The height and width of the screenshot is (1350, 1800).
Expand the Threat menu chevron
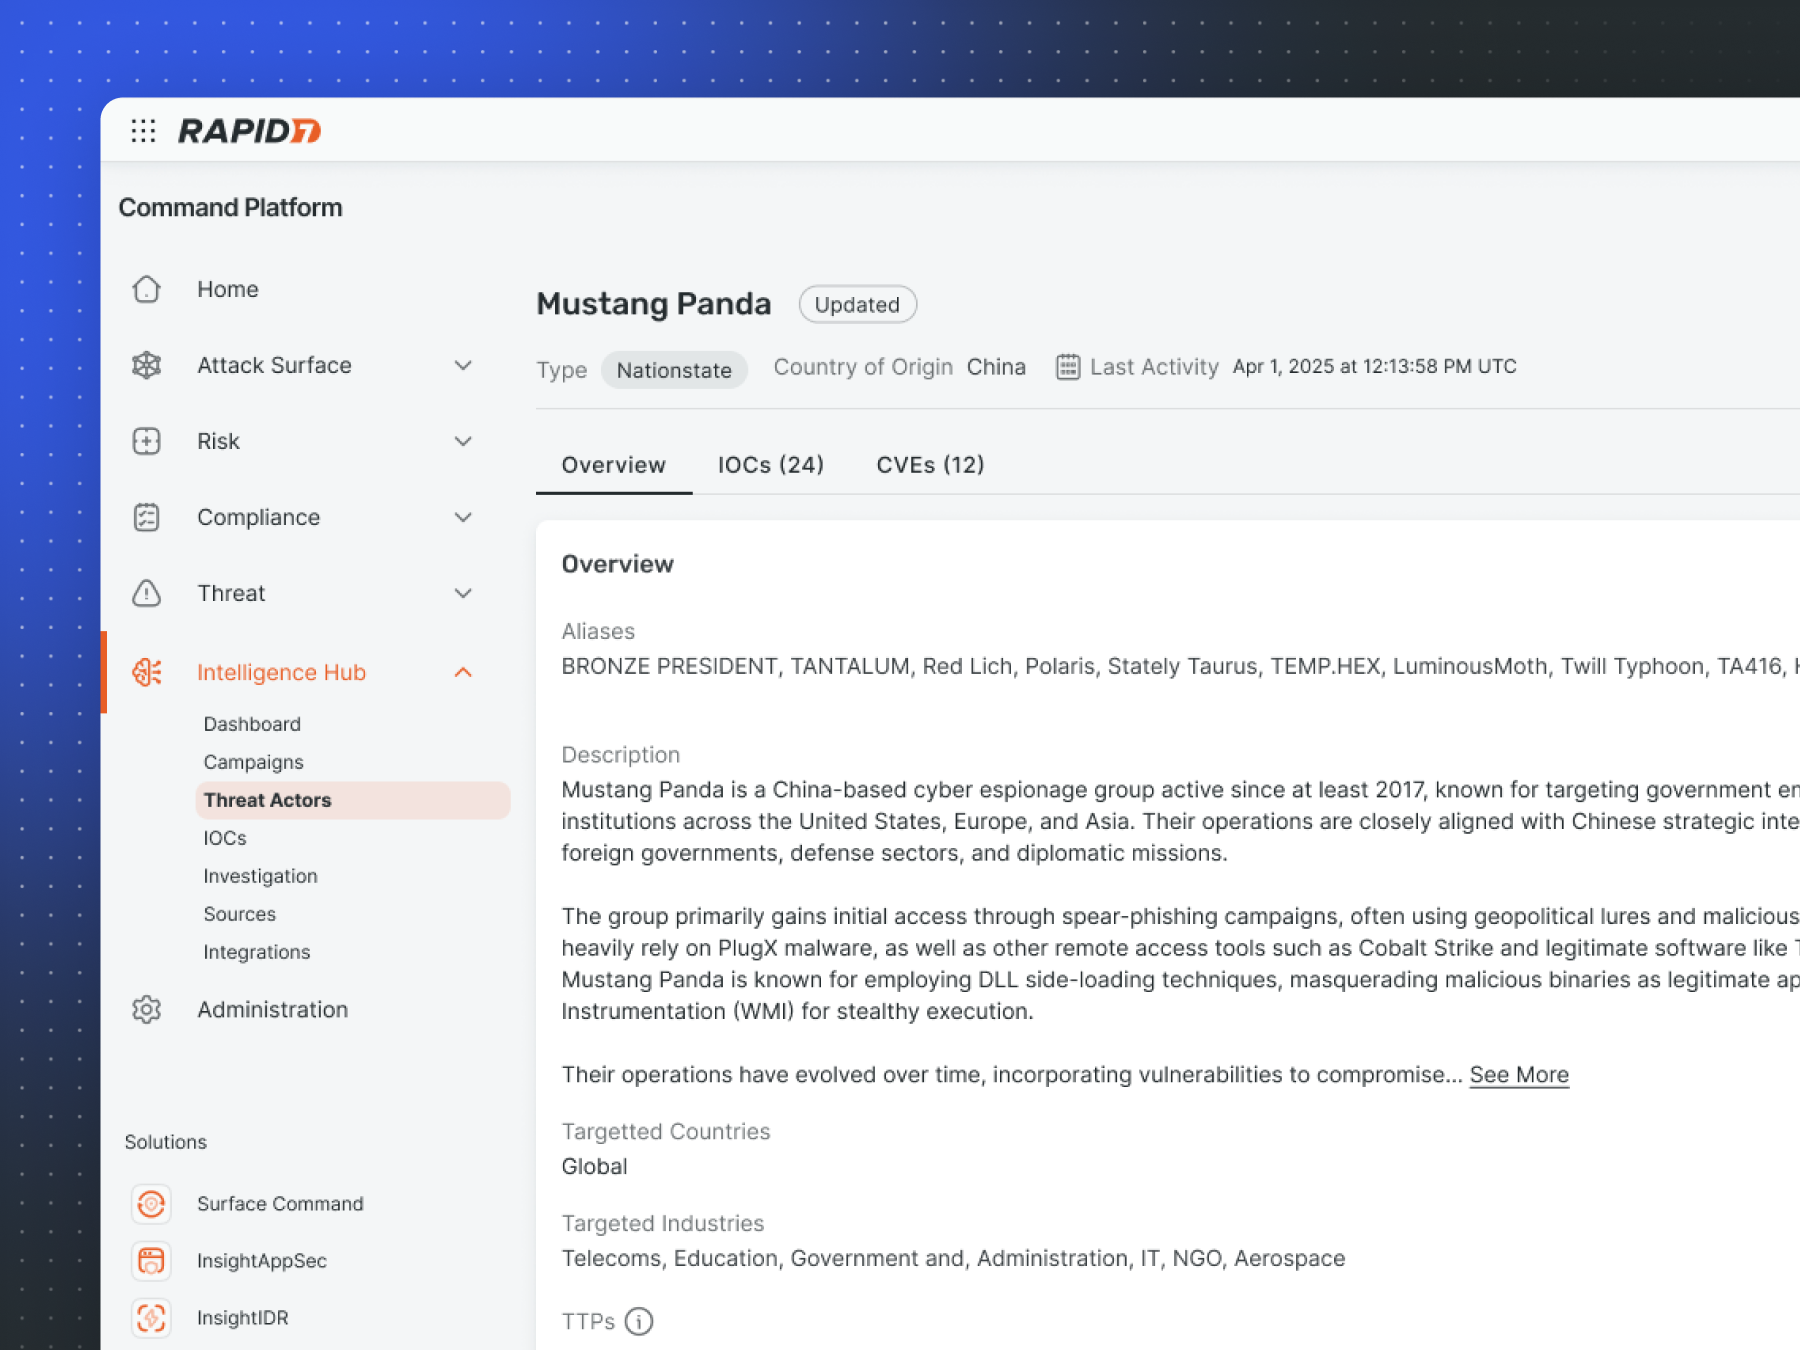463,593
